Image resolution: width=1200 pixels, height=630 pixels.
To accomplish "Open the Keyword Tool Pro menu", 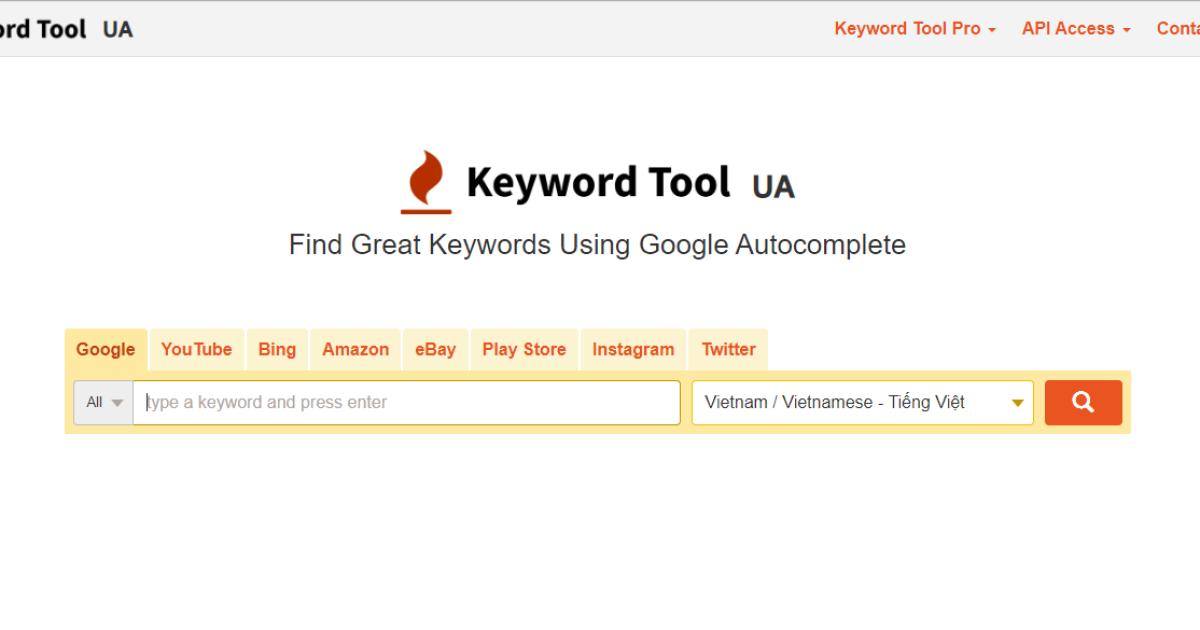I will click(x=915, y=29).
